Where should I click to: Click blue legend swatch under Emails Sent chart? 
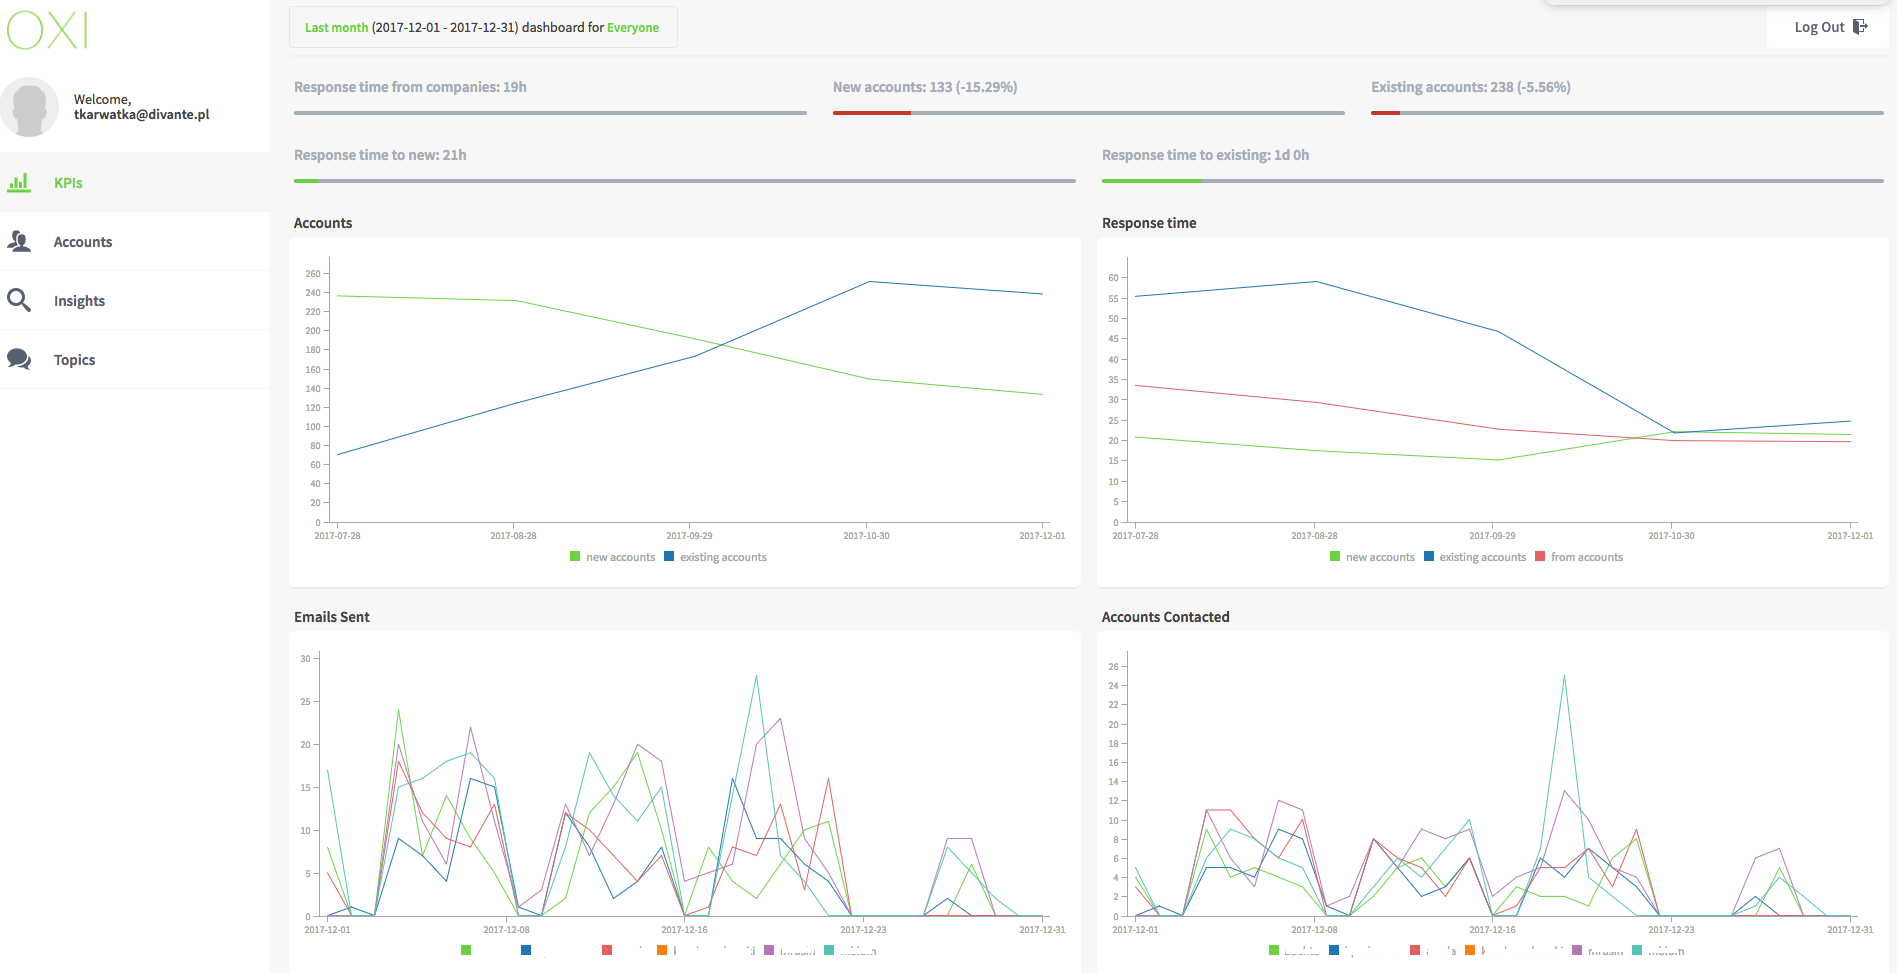point(526,950)
